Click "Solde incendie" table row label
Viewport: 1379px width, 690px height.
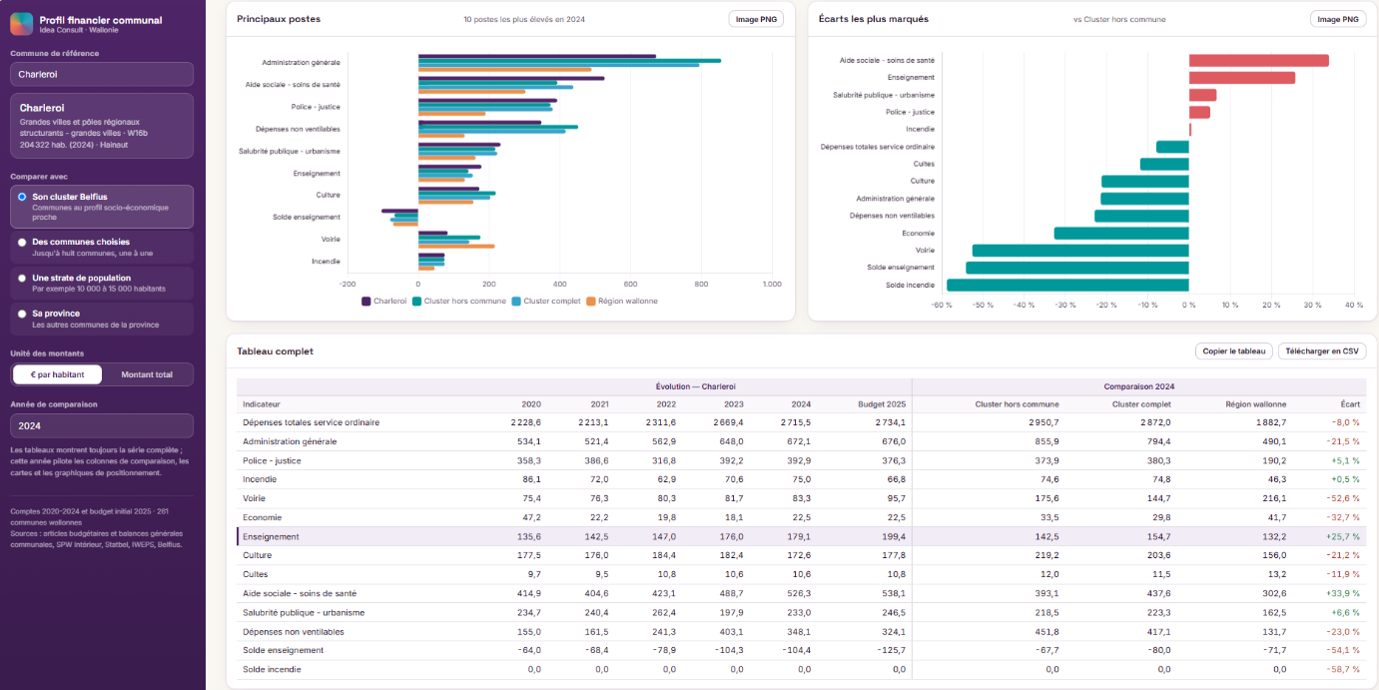pos(272,670)
